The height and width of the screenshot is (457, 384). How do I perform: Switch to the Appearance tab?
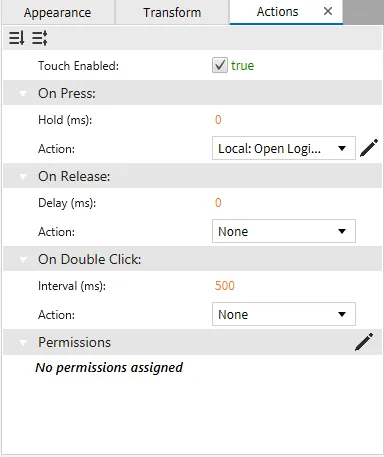58,12
